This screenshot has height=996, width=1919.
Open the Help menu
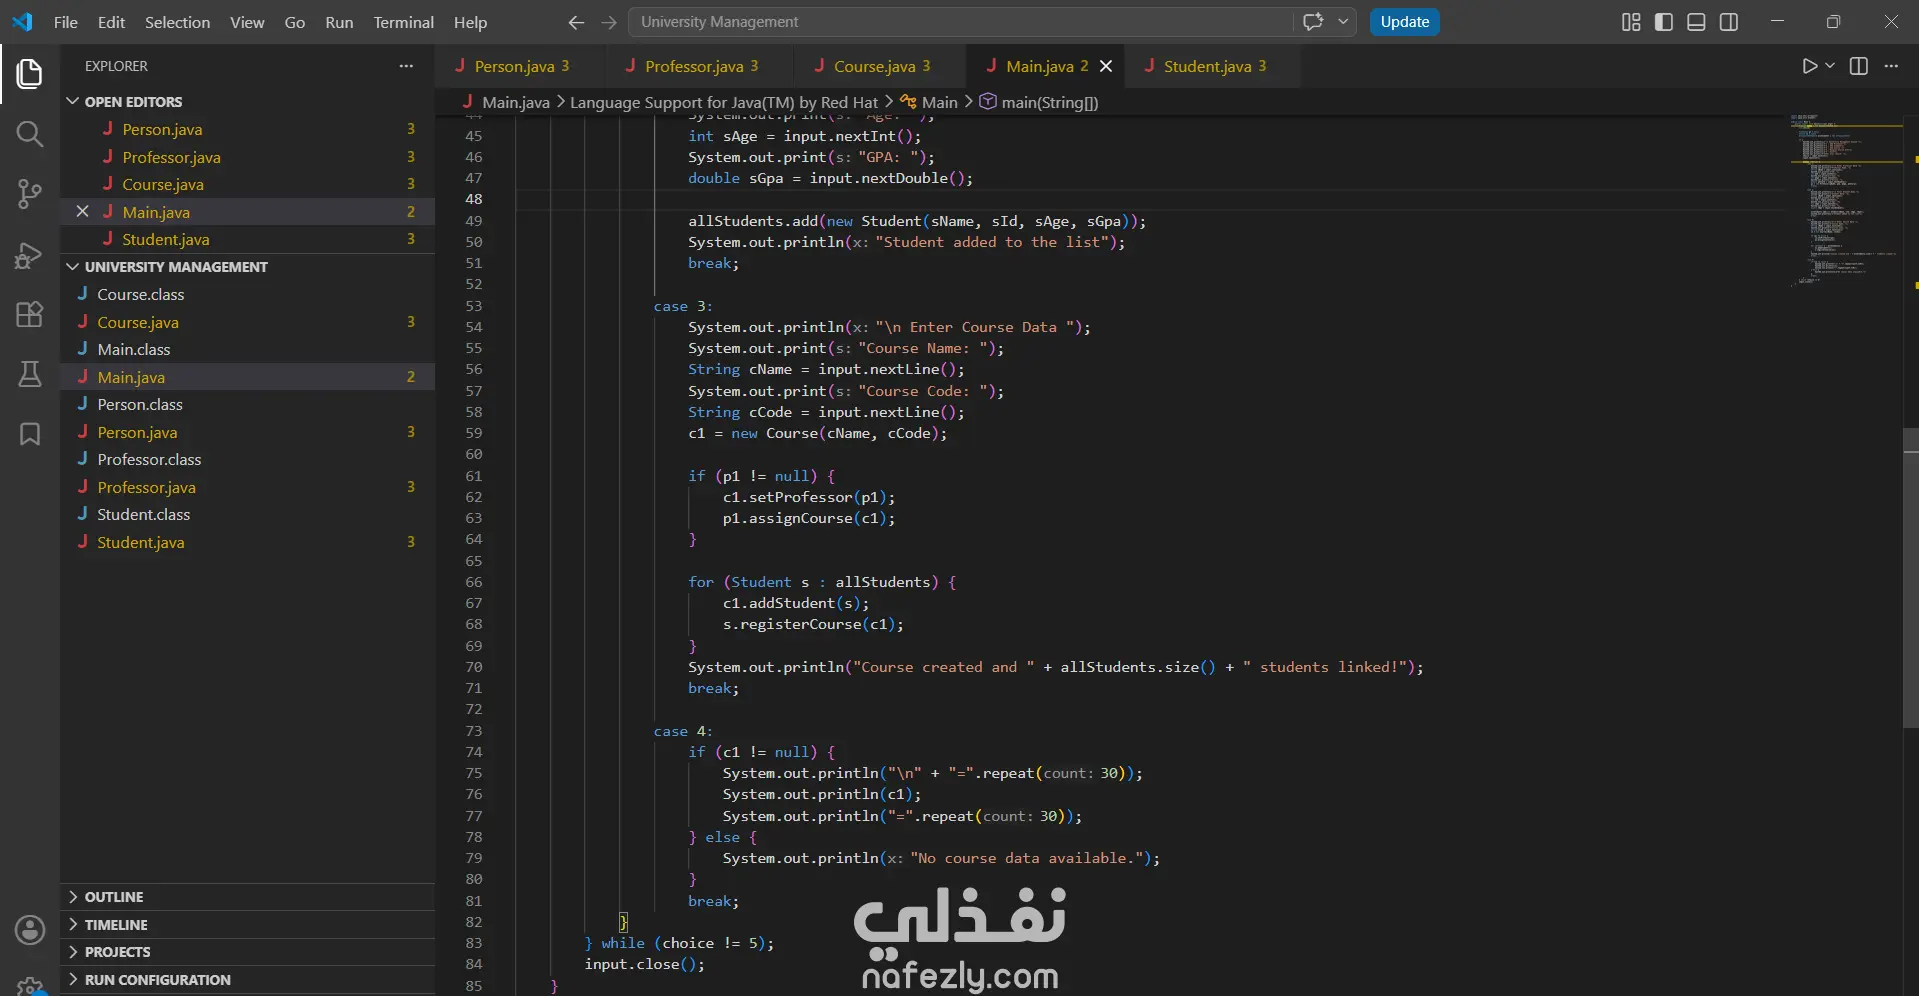(x=470, y=22)
